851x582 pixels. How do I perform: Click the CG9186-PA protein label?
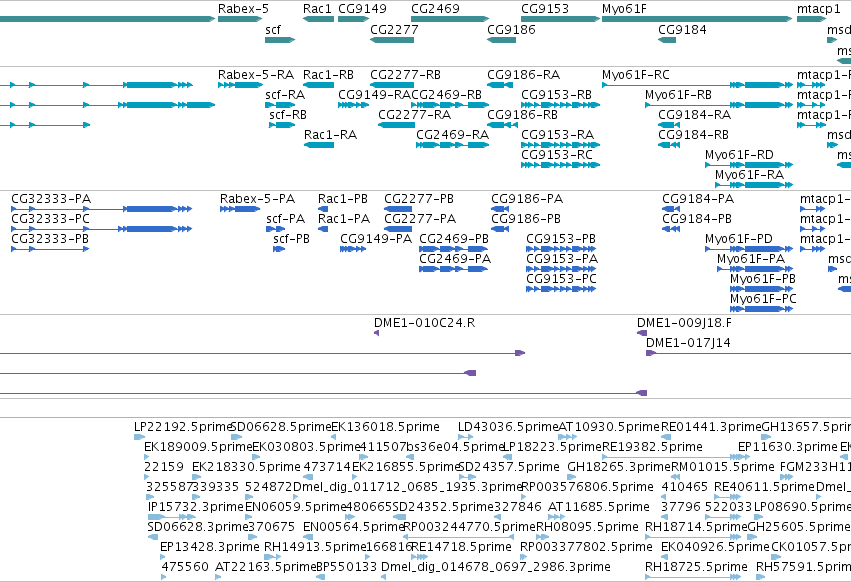point(527,199)
